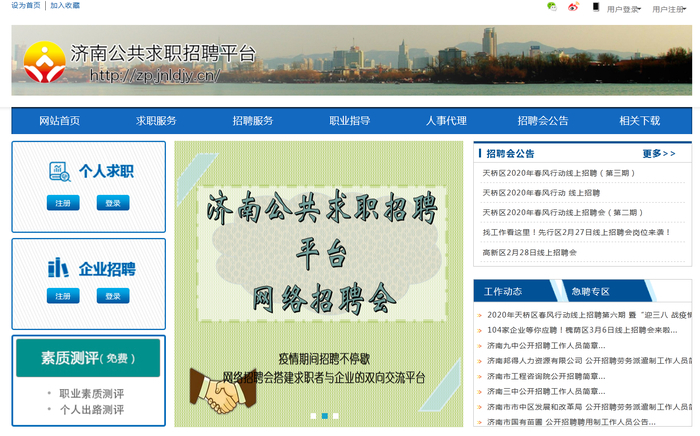This screenshot has width=700, height=436.
Task: Click the 更多>> link in 招聘会公告
Action: (x=659, y=154)
